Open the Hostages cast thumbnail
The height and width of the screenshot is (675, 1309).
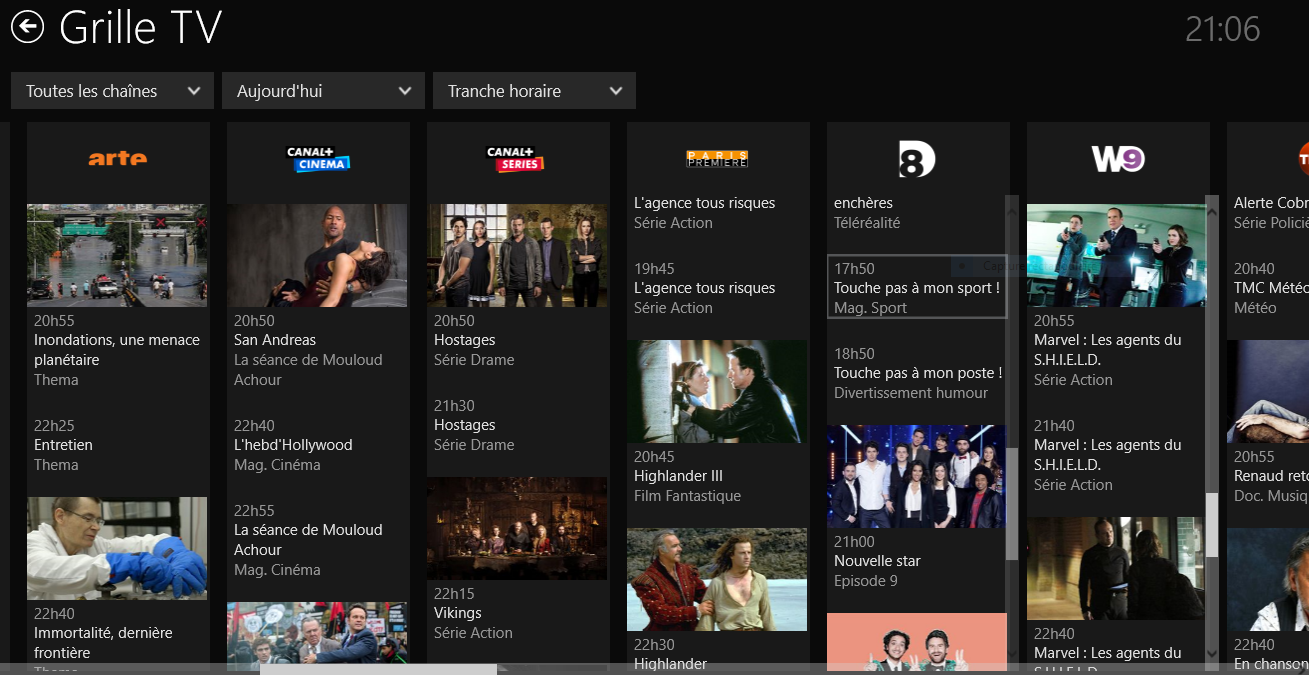pyautogui.click(x=517, y=255)
